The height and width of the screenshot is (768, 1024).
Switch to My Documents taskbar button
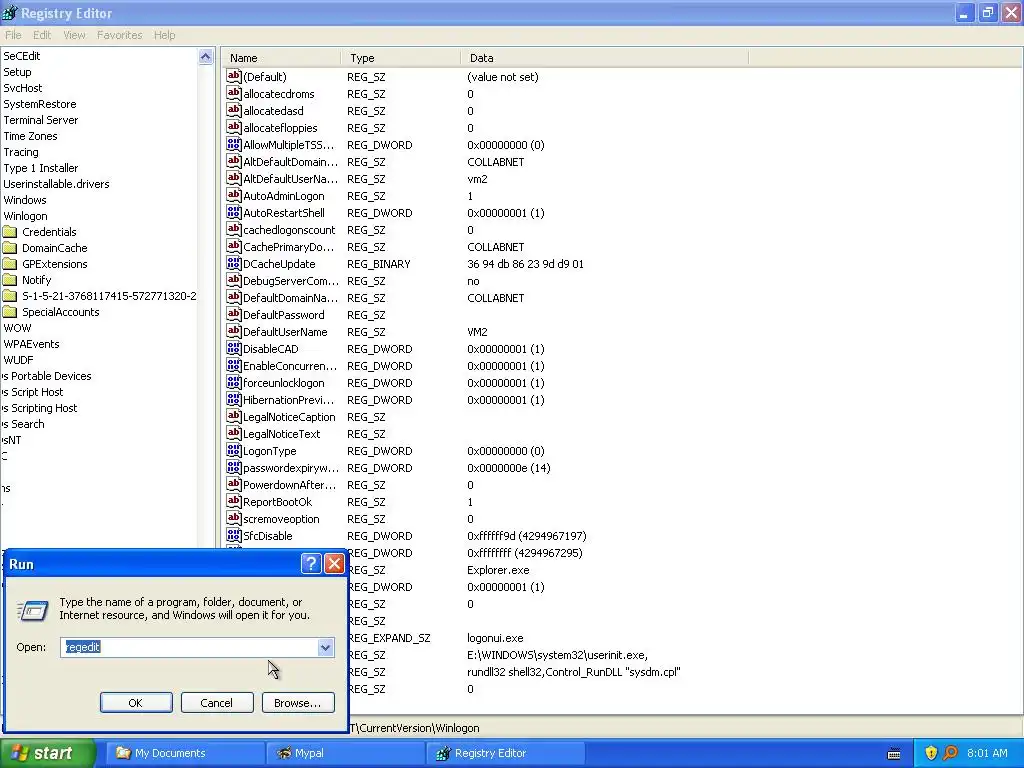[x=185, y=753]
